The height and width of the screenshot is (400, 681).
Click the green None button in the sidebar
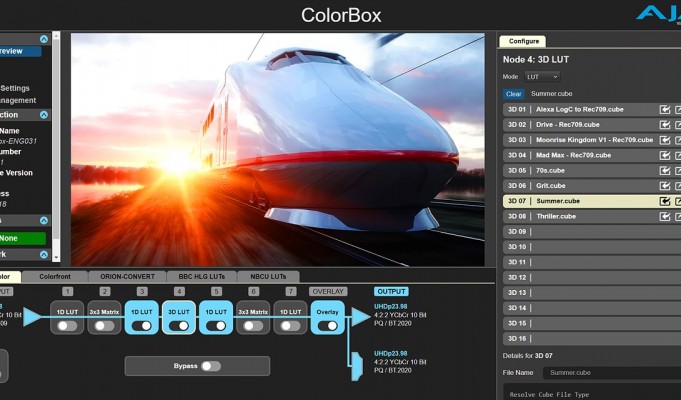click(22, 238)
